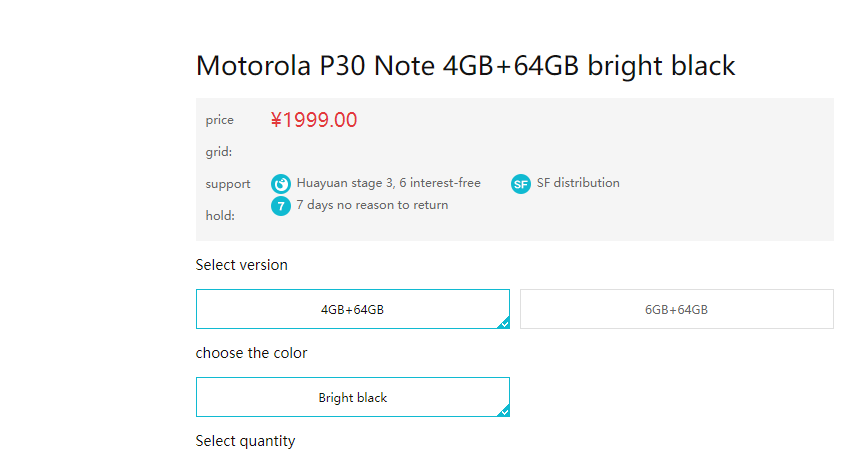Click the SF distribution text
Viewport: 841px width, 461px height.
(x=578, y=183)
